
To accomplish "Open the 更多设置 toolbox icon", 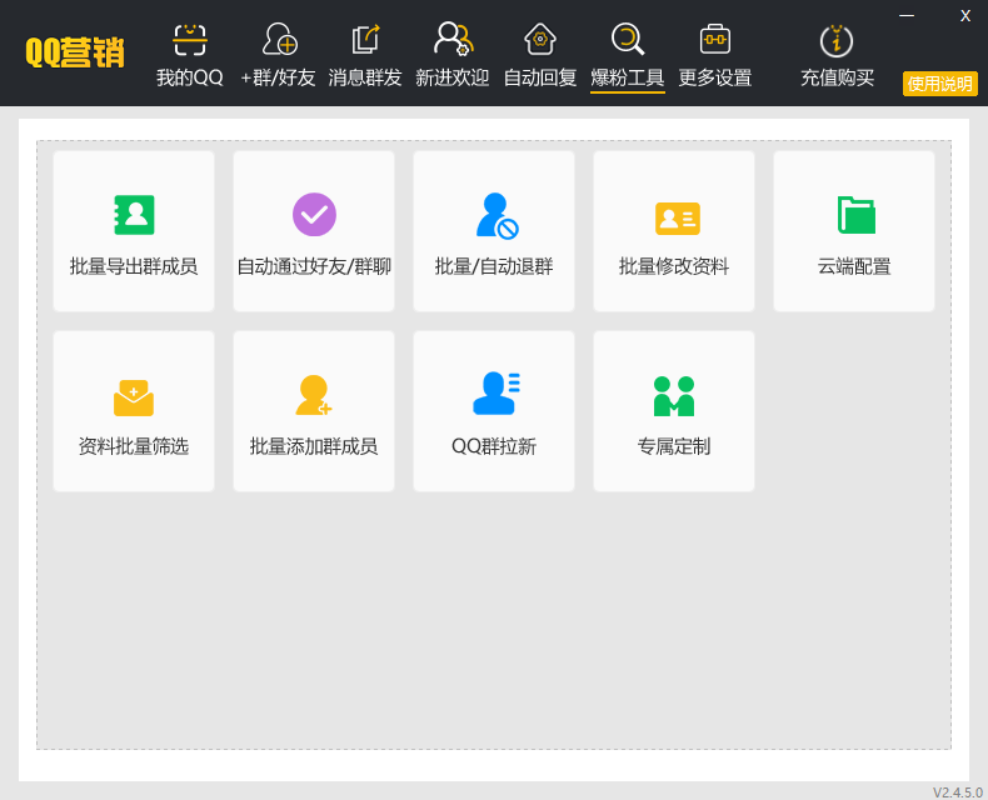I will (x=715, y=39).
